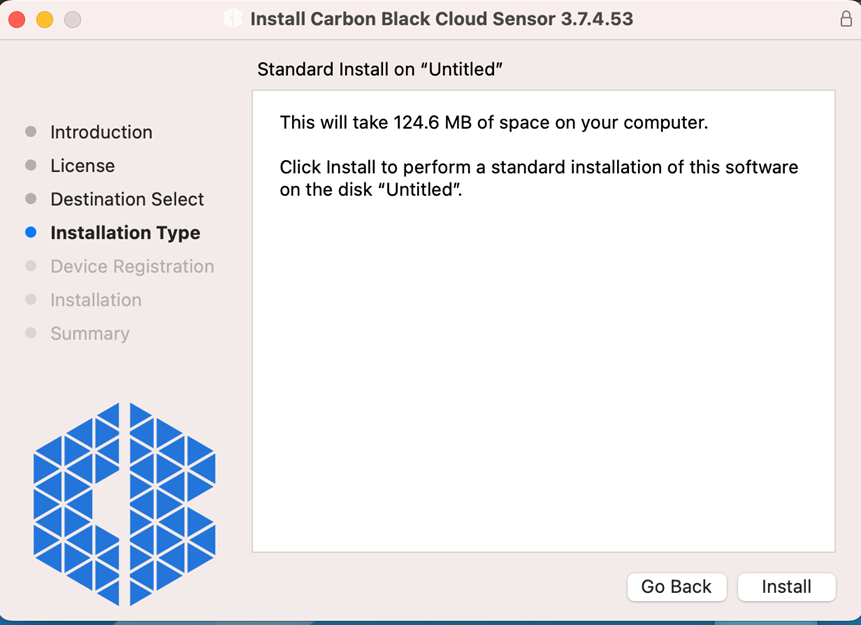Image resolution: width=861 pixels, height=625 pixels.
Task: Click the Installation Type step label
Action: pos(124,232)
